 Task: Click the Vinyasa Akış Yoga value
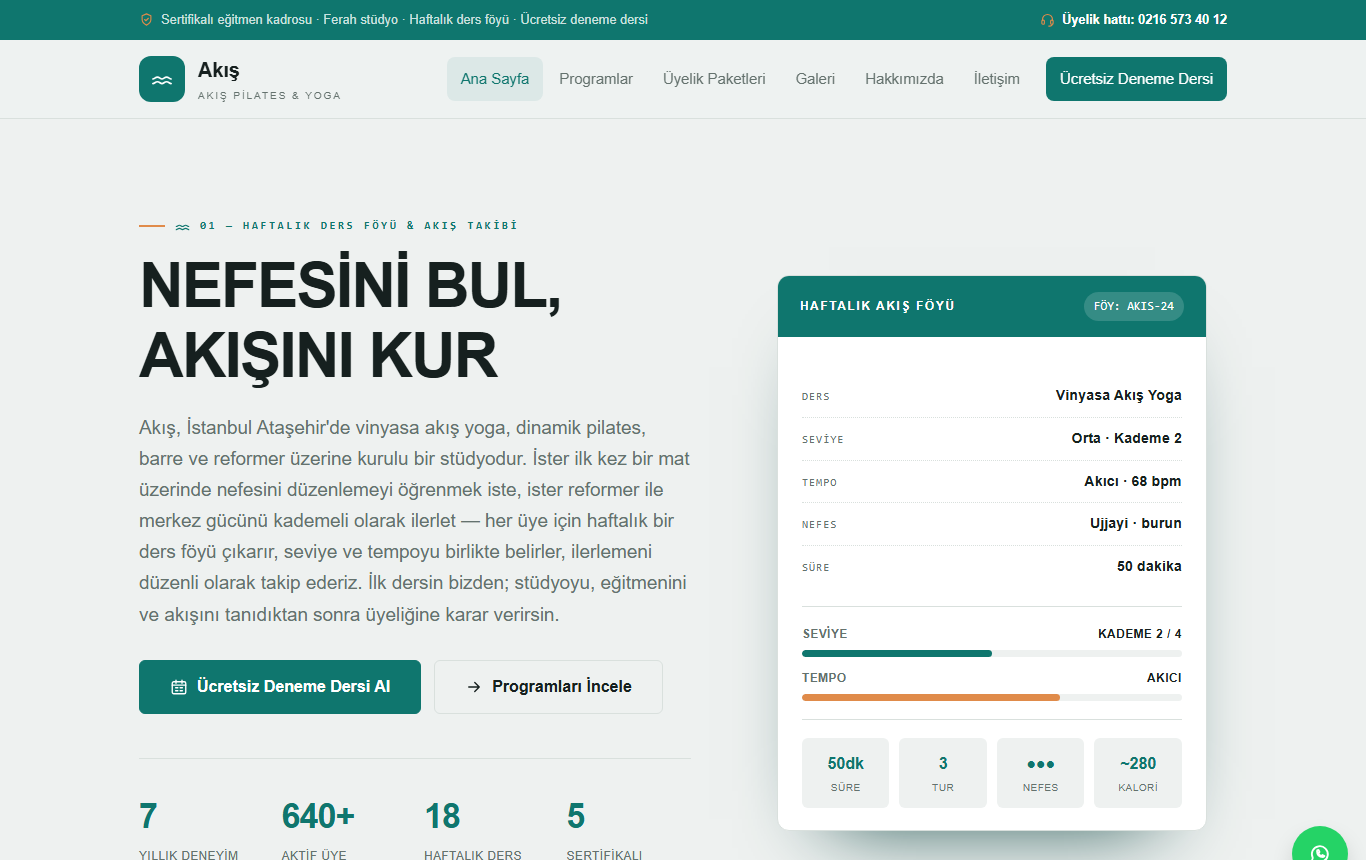pyautogui.click(x=1118, y=395)
